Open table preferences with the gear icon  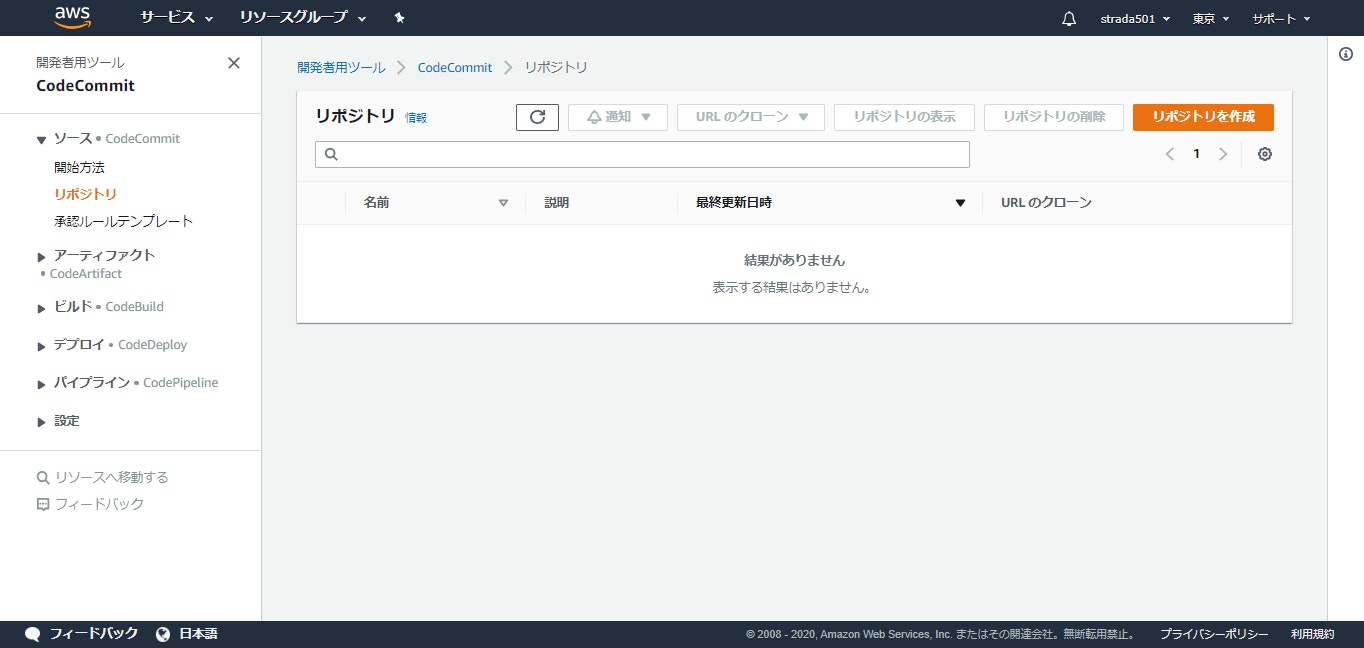click(x=1264, y=154)
